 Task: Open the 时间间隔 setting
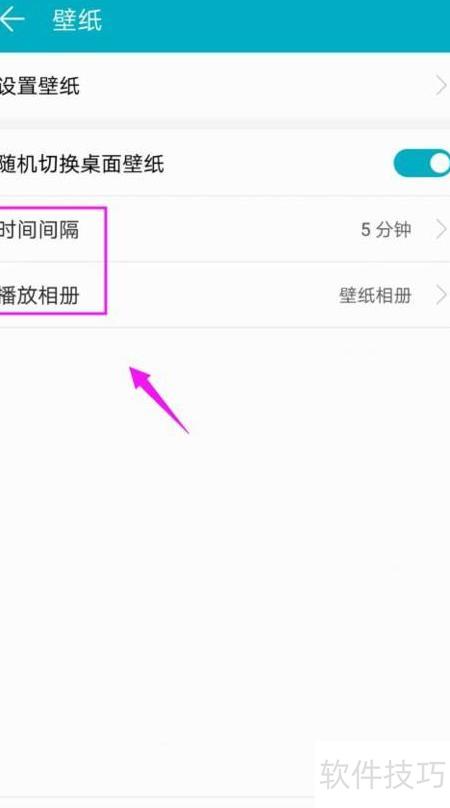point(225,229)
